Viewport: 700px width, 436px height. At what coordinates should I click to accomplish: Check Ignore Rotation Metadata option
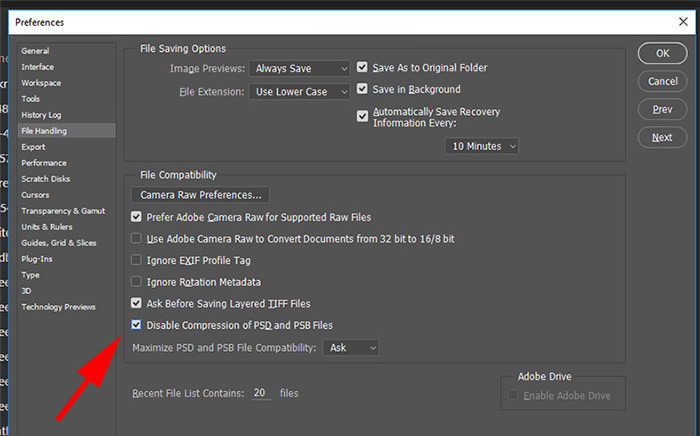tap(136, 282)
